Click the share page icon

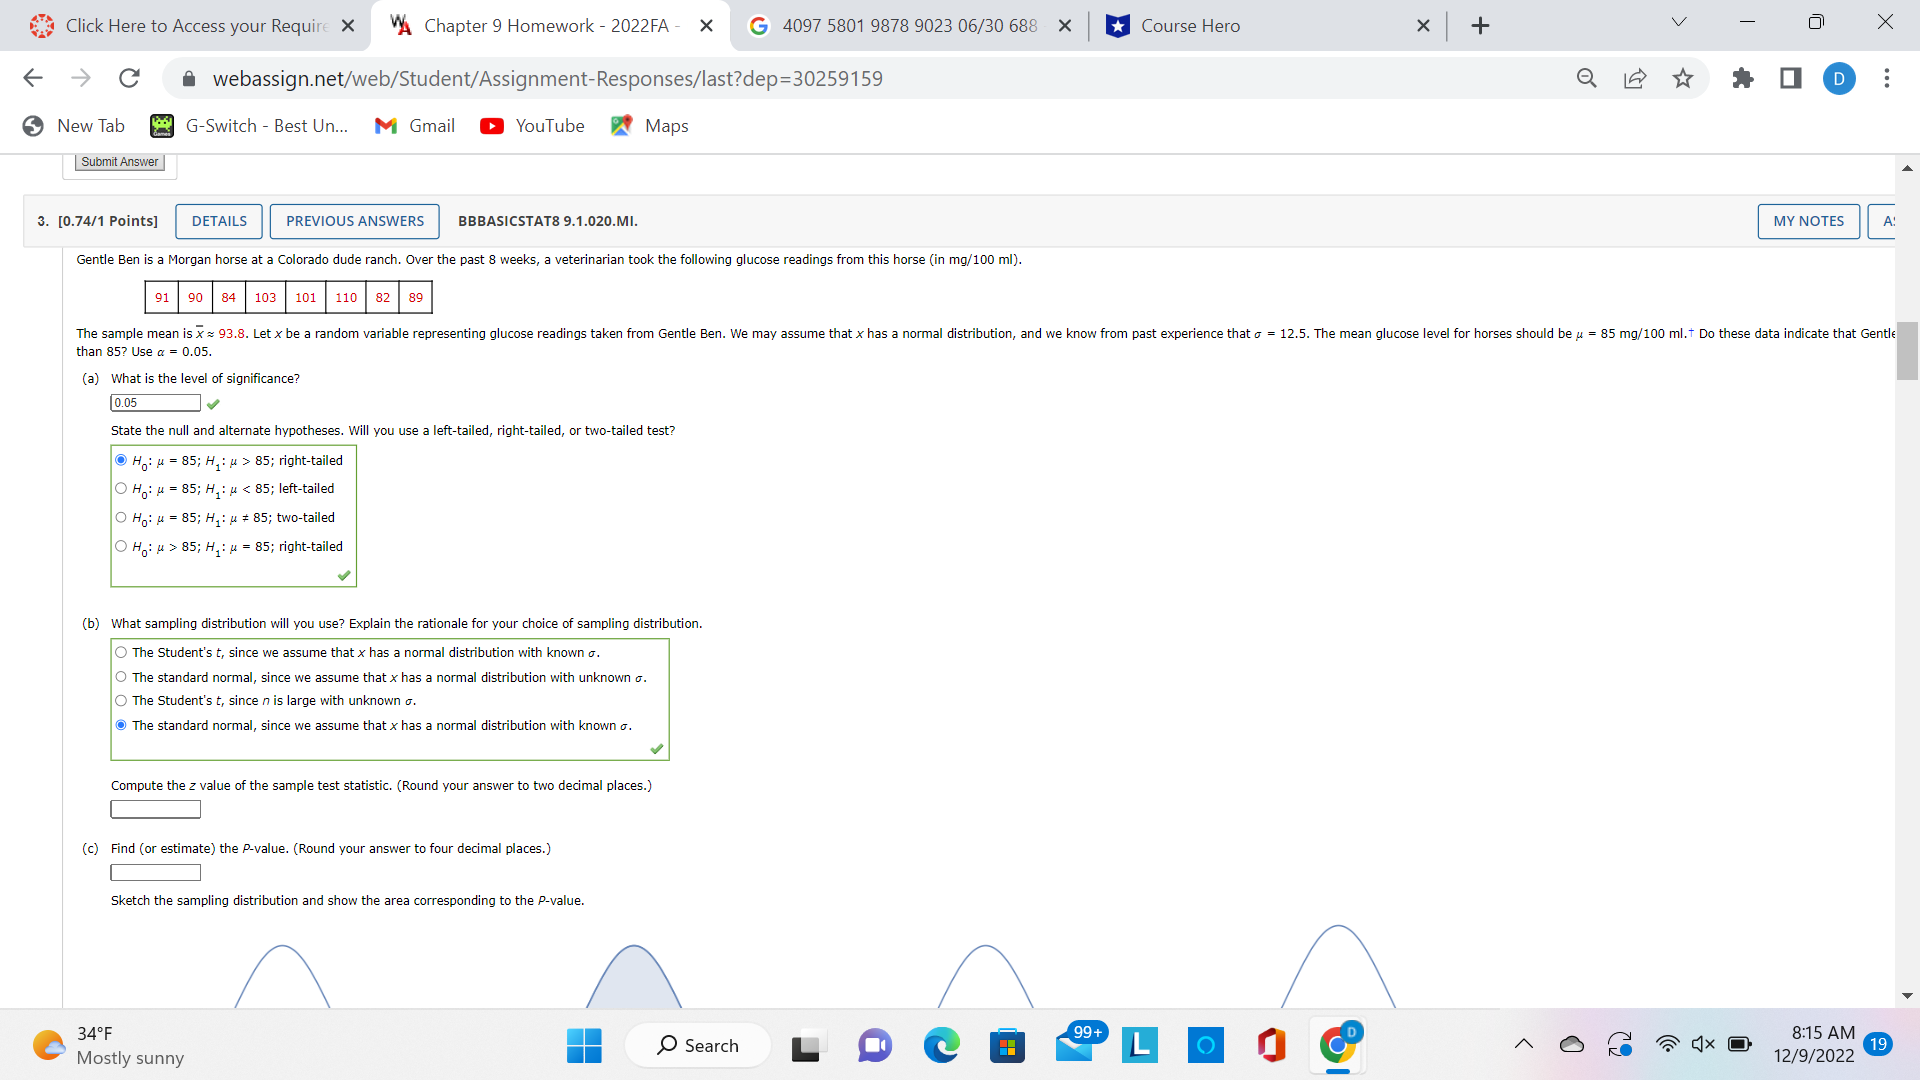tap(1635, 78)
